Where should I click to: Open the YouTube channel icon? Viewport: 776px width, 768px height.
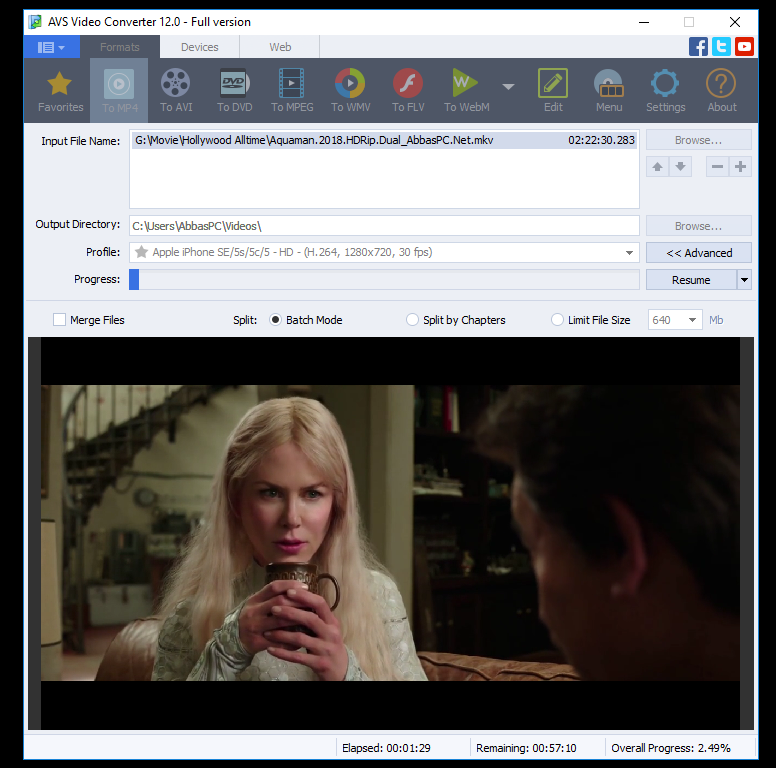[x=744, y=47]
